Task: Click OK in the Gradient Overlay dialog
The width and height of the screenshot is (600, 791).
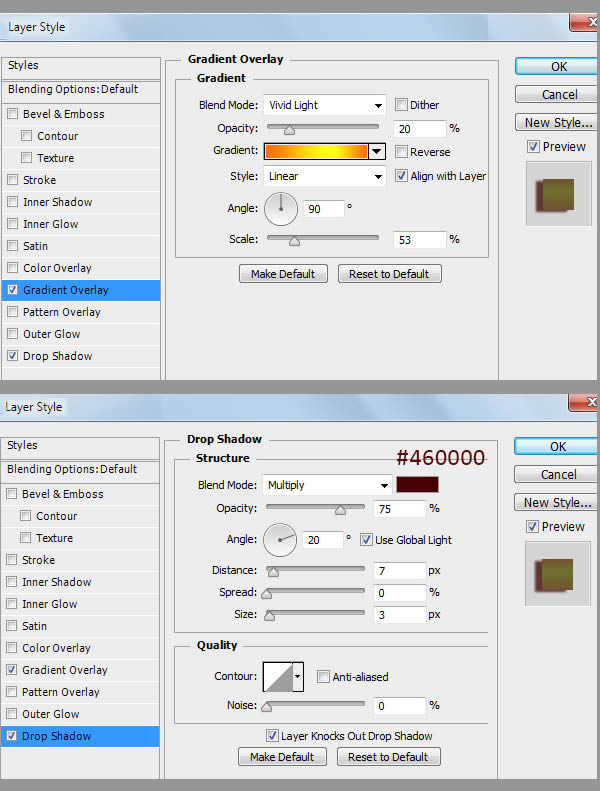Action: click(x=558, y=66)
